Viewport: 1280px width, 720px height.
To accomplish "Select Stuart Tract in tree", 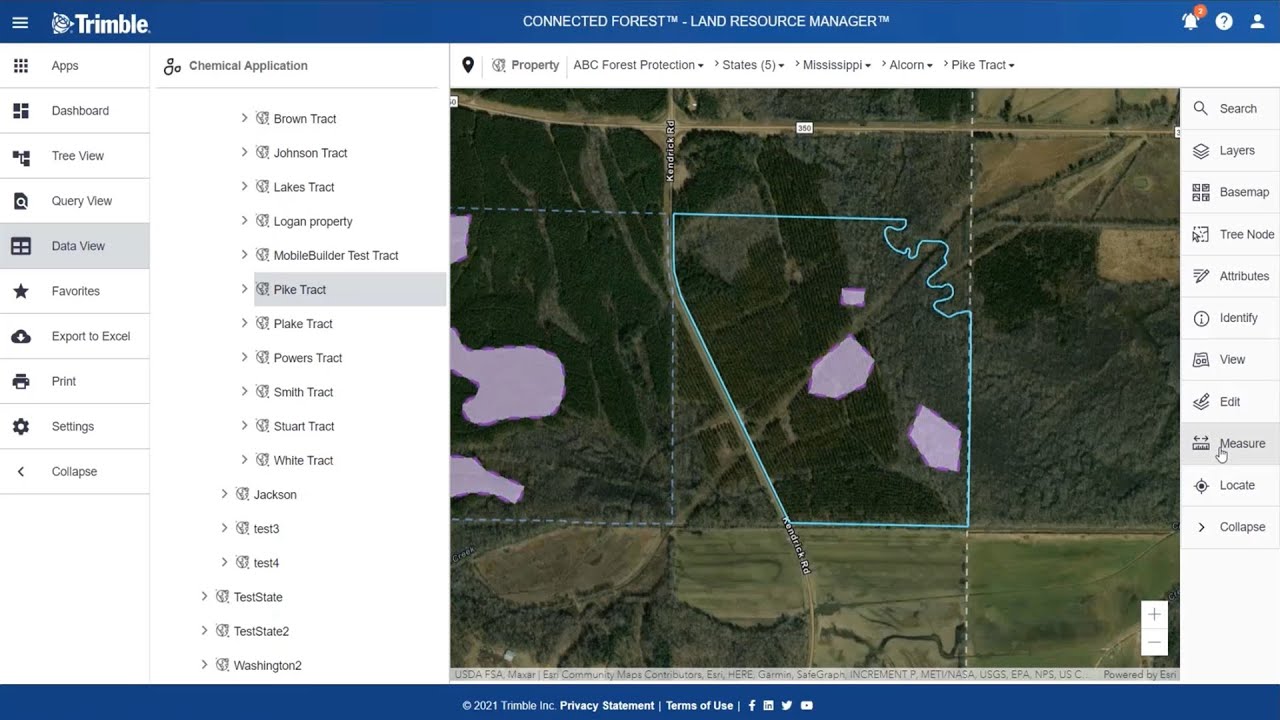I will 304,426.
